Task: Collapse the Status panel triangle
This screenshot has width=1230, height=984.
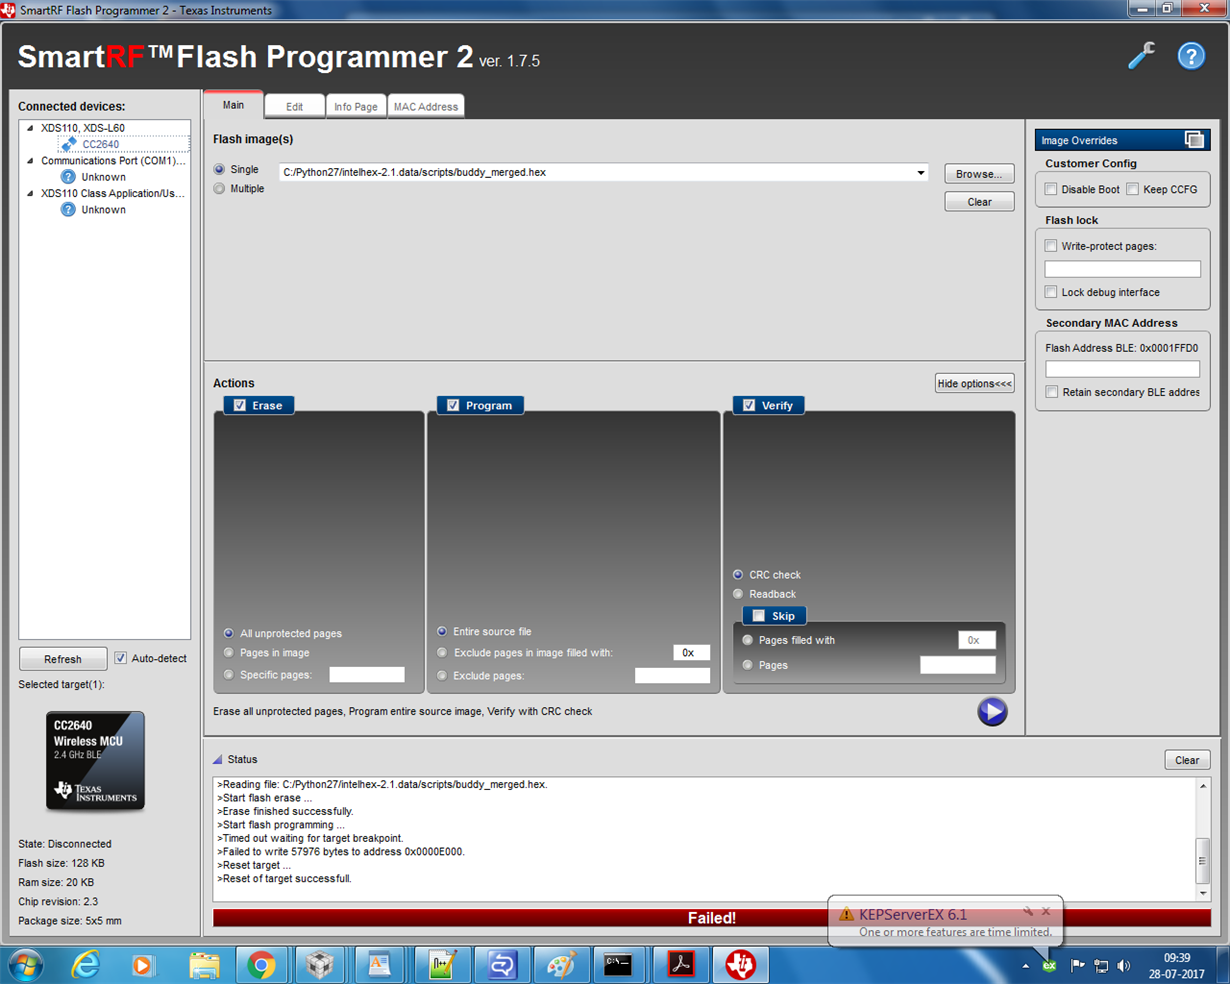Action: pyautogui.click(x=217, y=760)
